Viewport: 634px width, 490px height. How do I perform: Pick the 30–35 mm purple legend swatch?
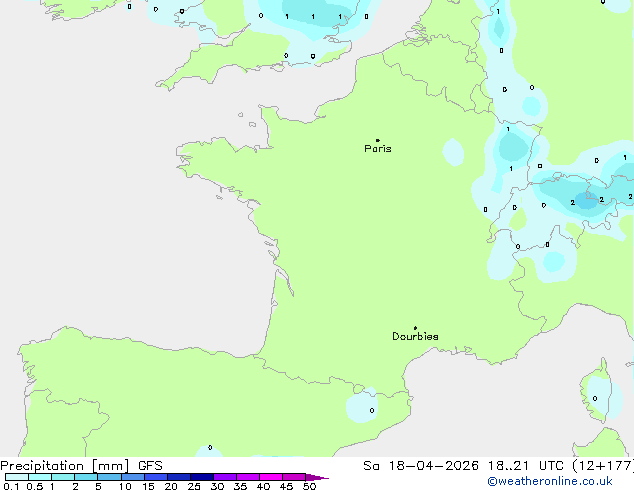(x=225, y=477)
